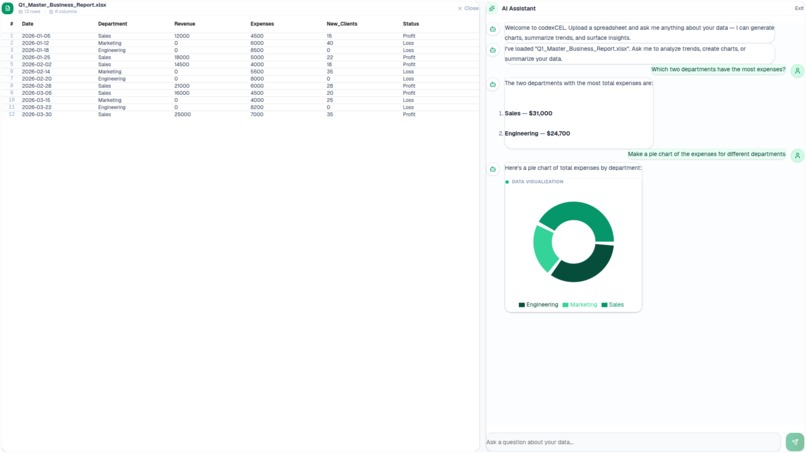806x453 pixels.
Task: Click revenue value 21000
Action: point(182,86)
